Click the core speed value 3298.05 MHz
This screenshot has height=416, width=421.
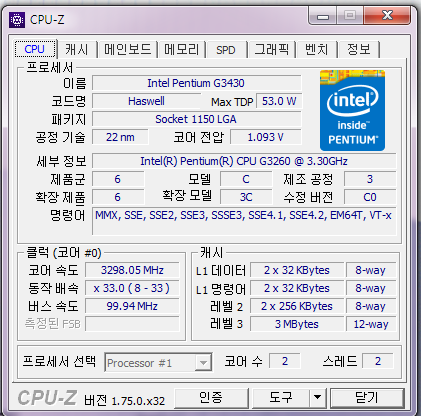pyautogui.click(x=132, y=270)
